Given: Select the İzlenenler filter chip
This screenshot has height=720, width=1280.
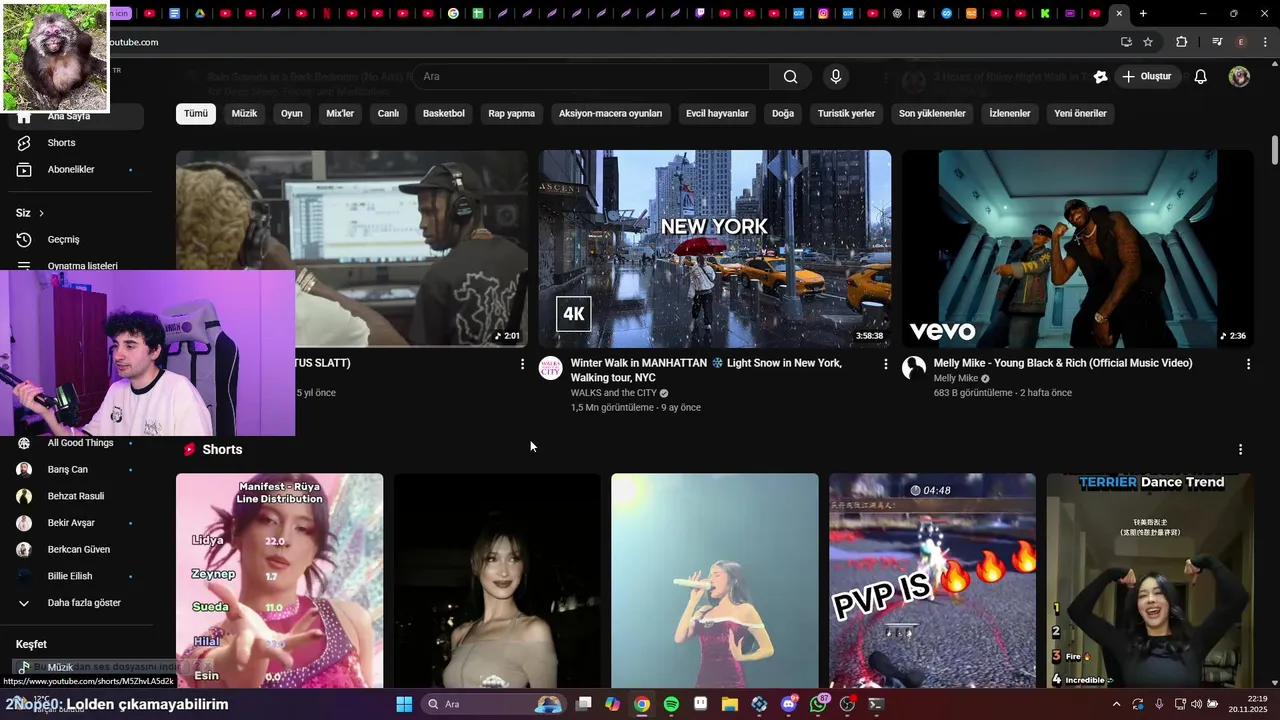Looking at the screenshot, I should click(x=1010, y=114).
